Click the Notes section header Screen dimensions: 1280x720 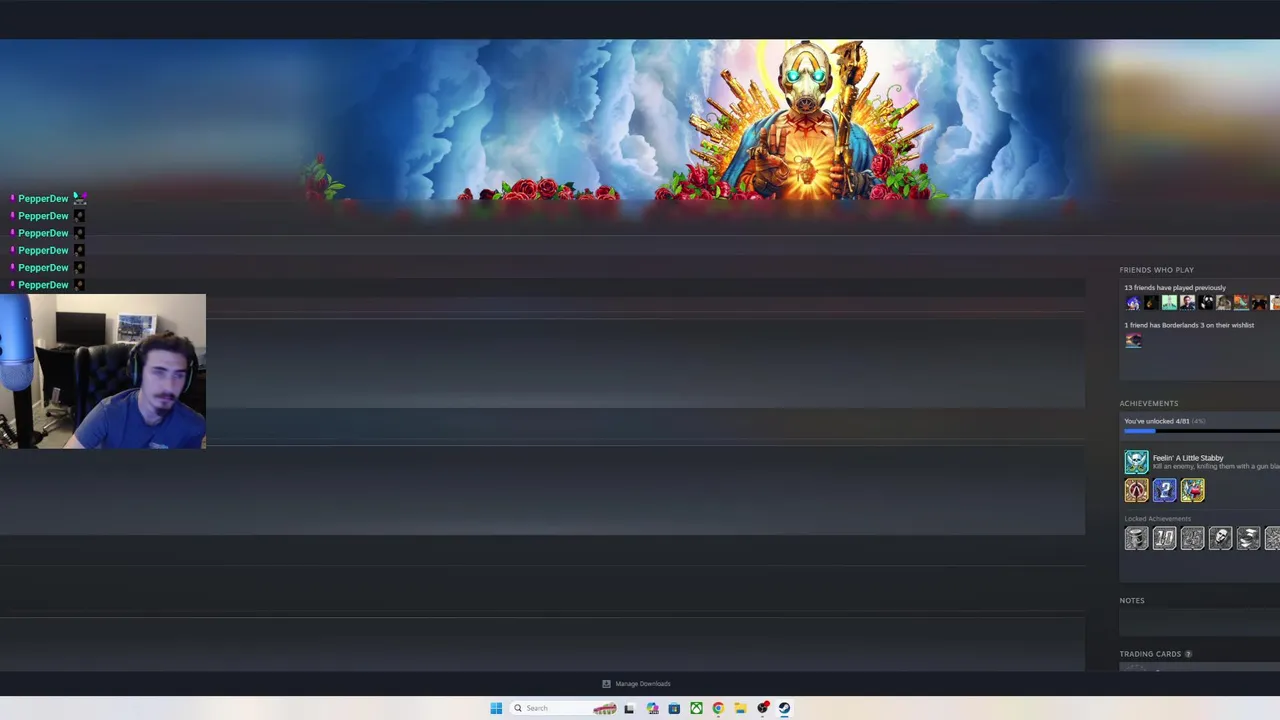coord(1132,601)
